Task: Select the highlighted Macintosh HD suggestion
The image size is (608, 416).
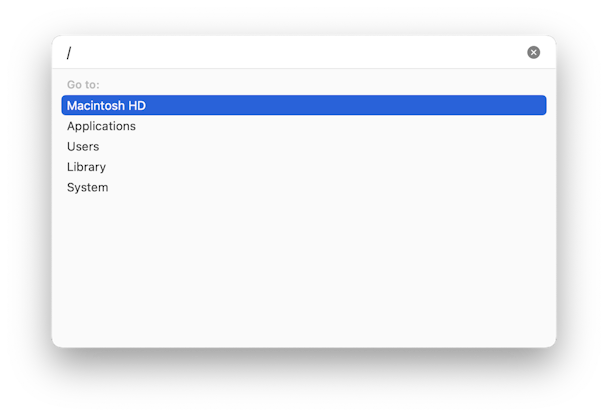Action: pos(304,105)
